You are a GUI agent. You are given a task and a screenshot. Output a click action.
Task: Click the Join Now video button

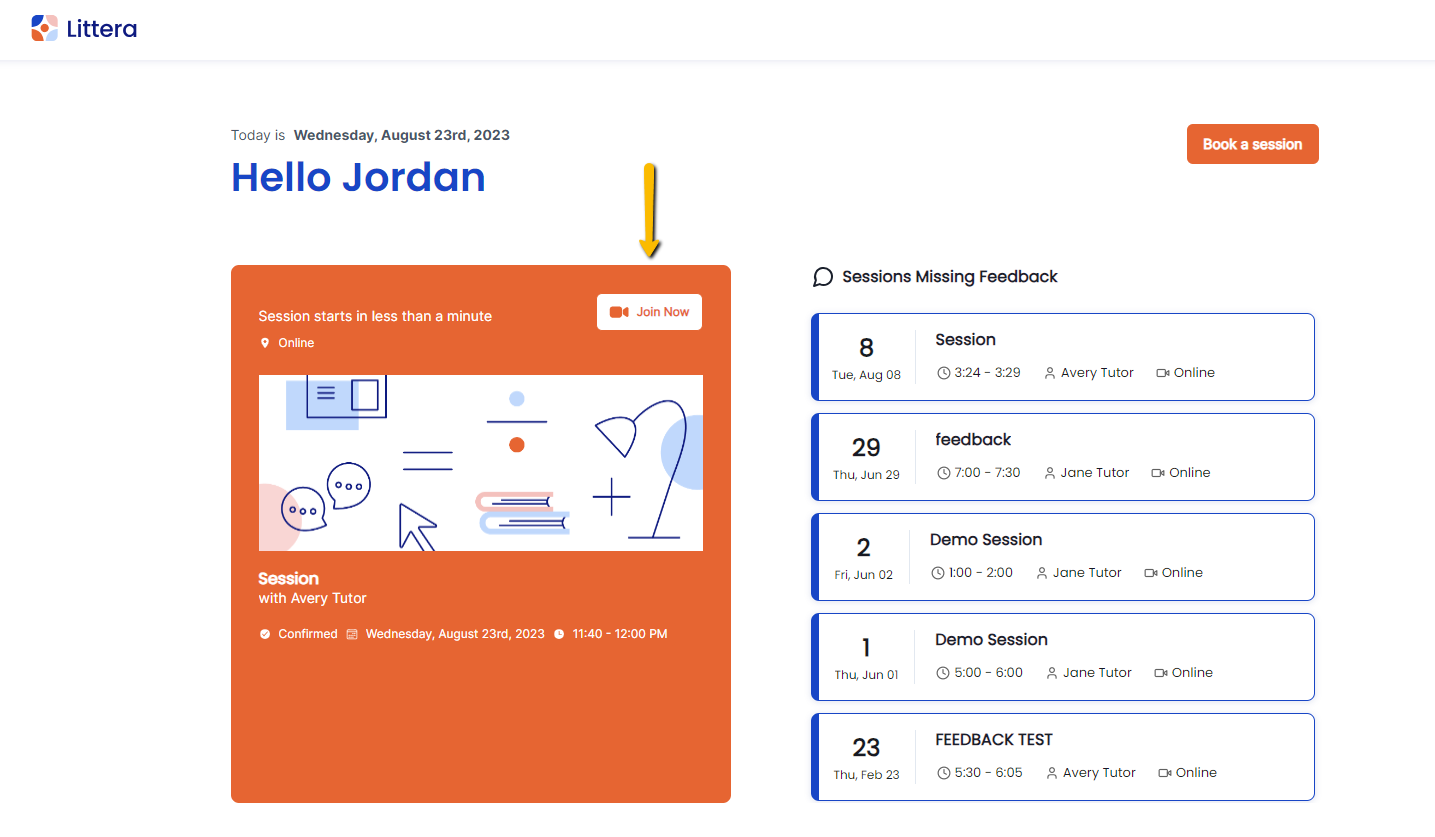(649, 312)
